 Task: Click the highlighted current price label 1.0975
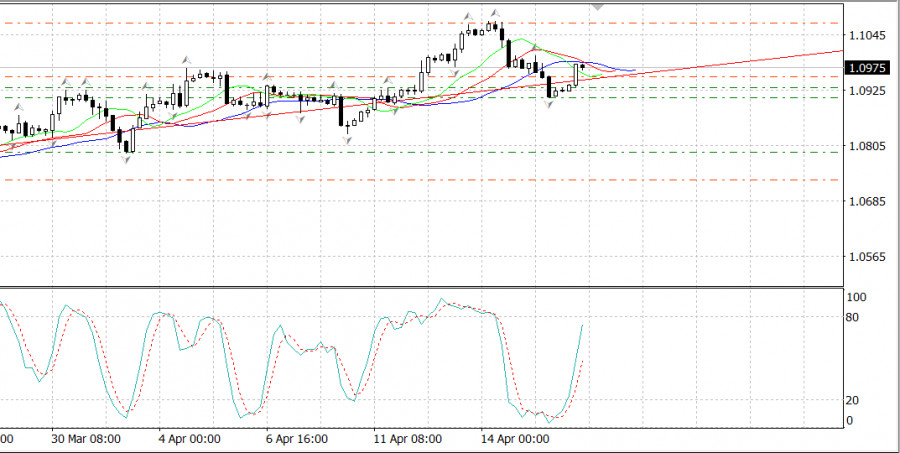coord(866,68)
